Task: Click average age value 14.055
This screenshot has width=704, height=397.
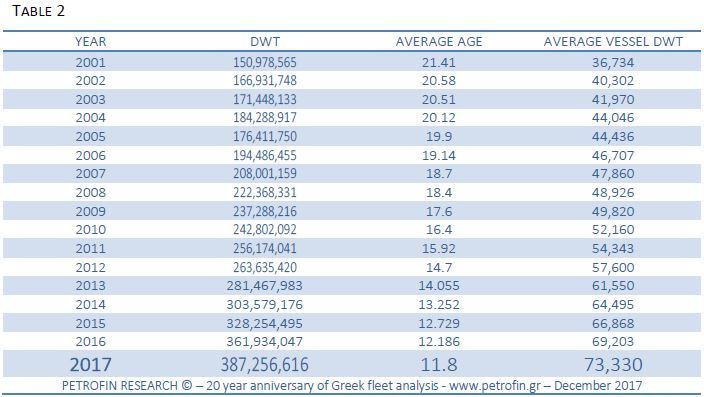Action: 439,286
